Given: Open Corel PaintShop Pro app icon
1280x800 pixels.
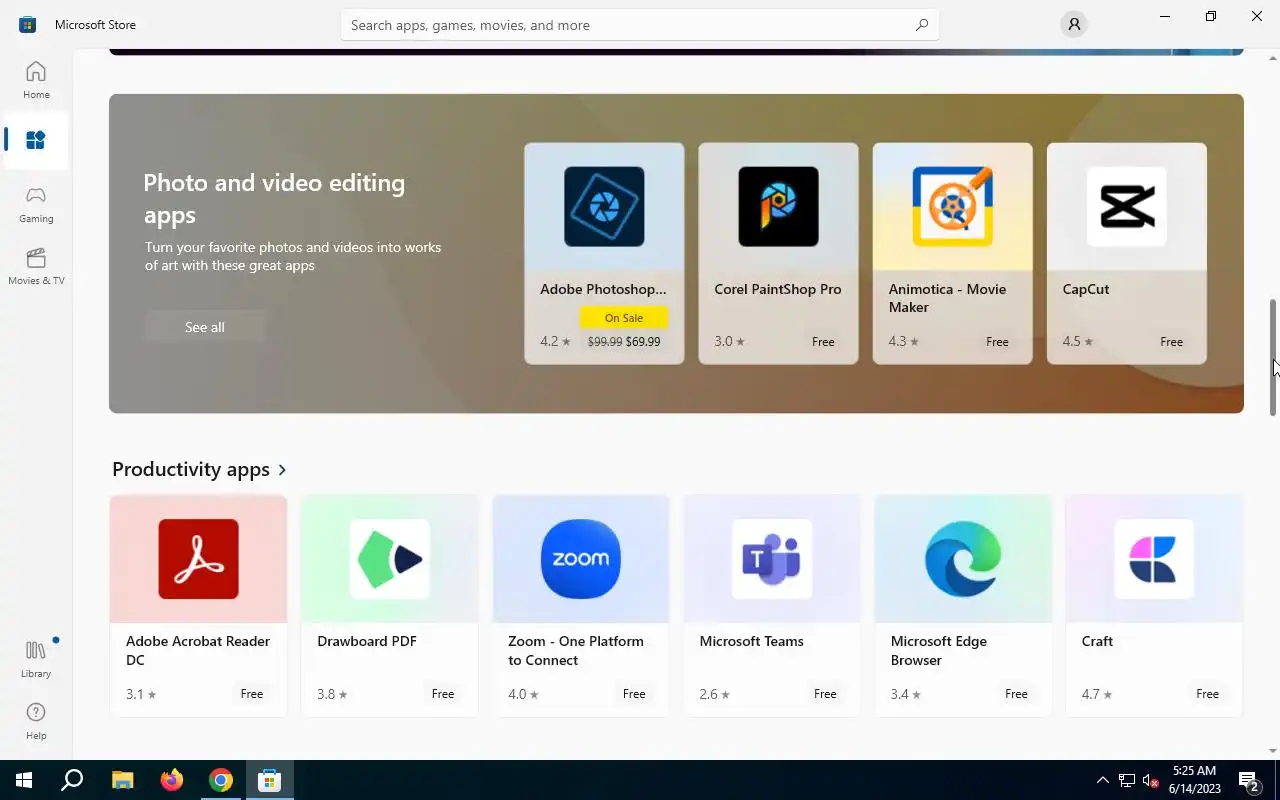Looking at the screenshot, I should point(778,206).
